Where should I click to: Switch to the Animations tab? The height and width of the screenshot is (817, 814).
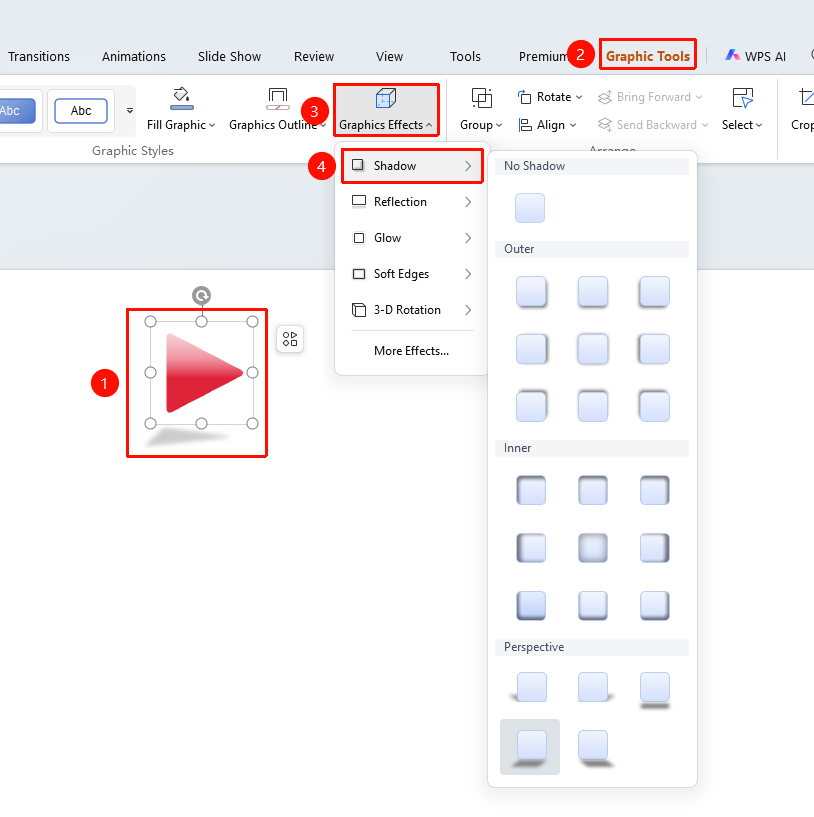click(134, 56)
